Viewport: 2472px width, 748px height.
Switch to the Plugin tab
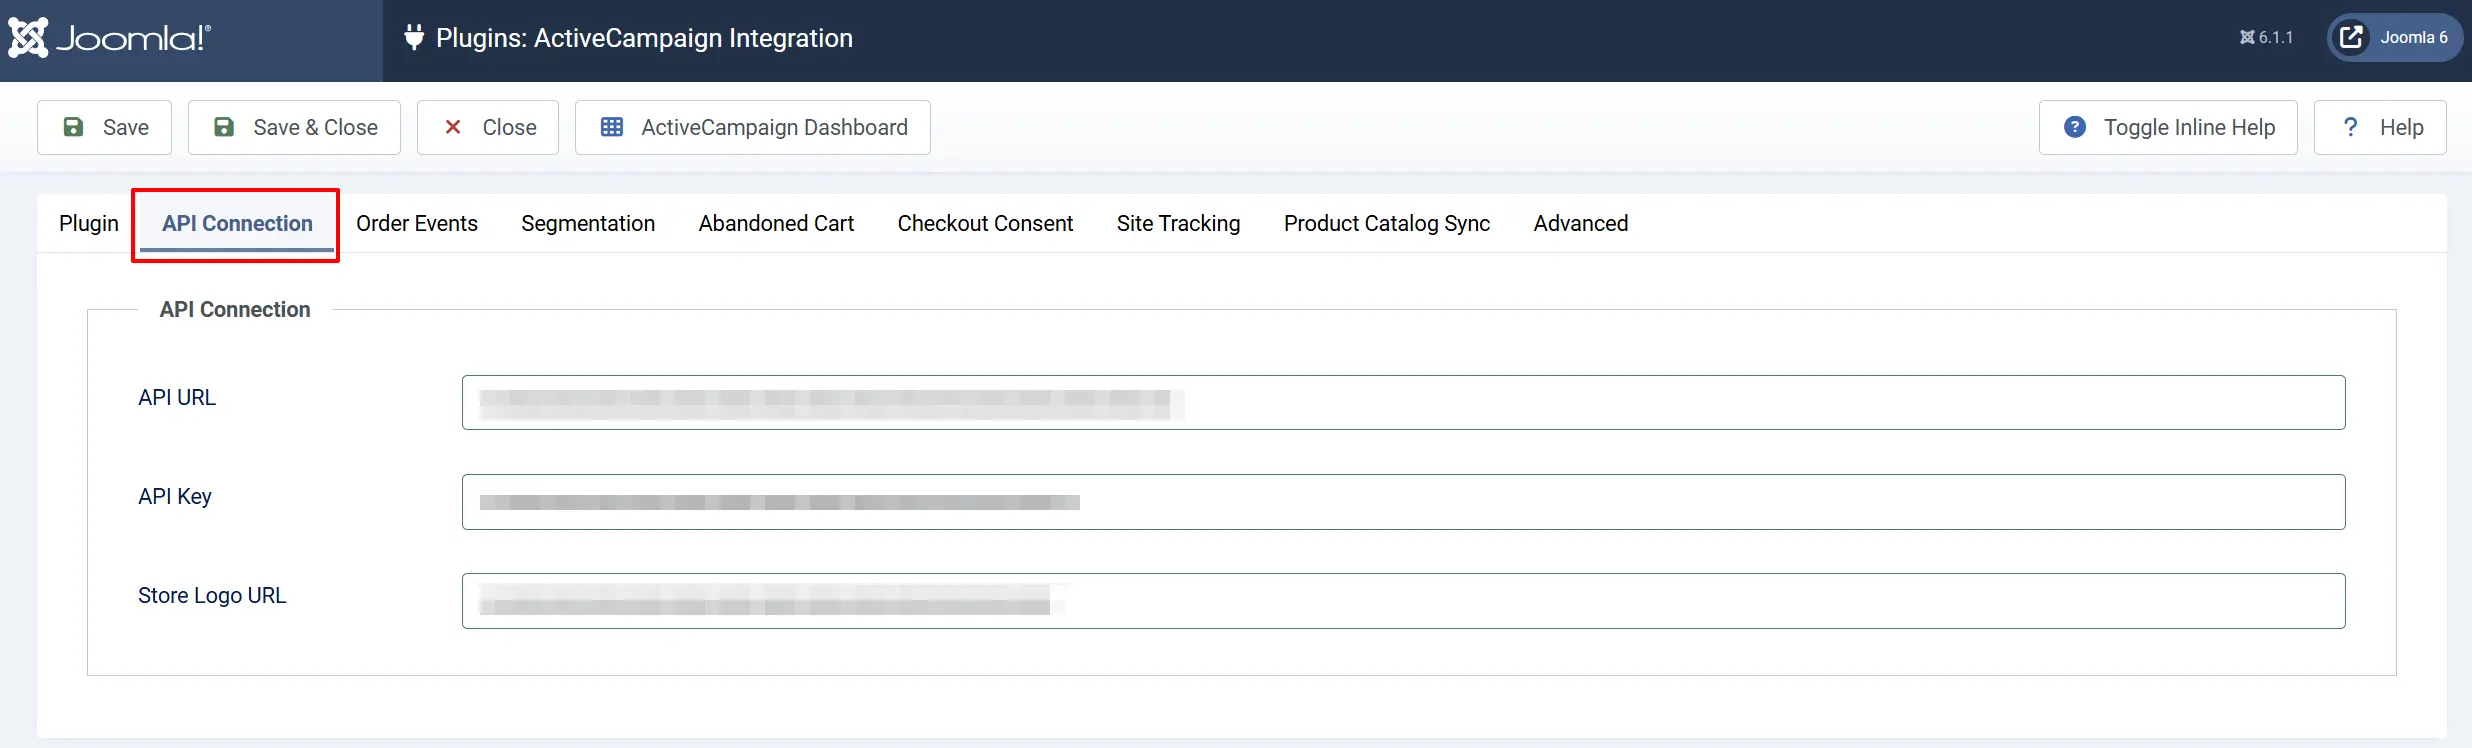point(89,223)
